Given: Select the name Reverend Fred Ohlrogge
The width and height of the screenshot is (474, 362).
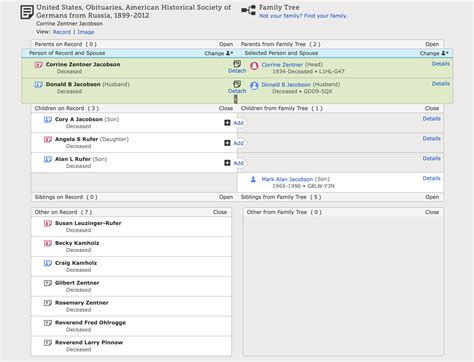Looking at the screenshot, I should (x=90, y=323).
